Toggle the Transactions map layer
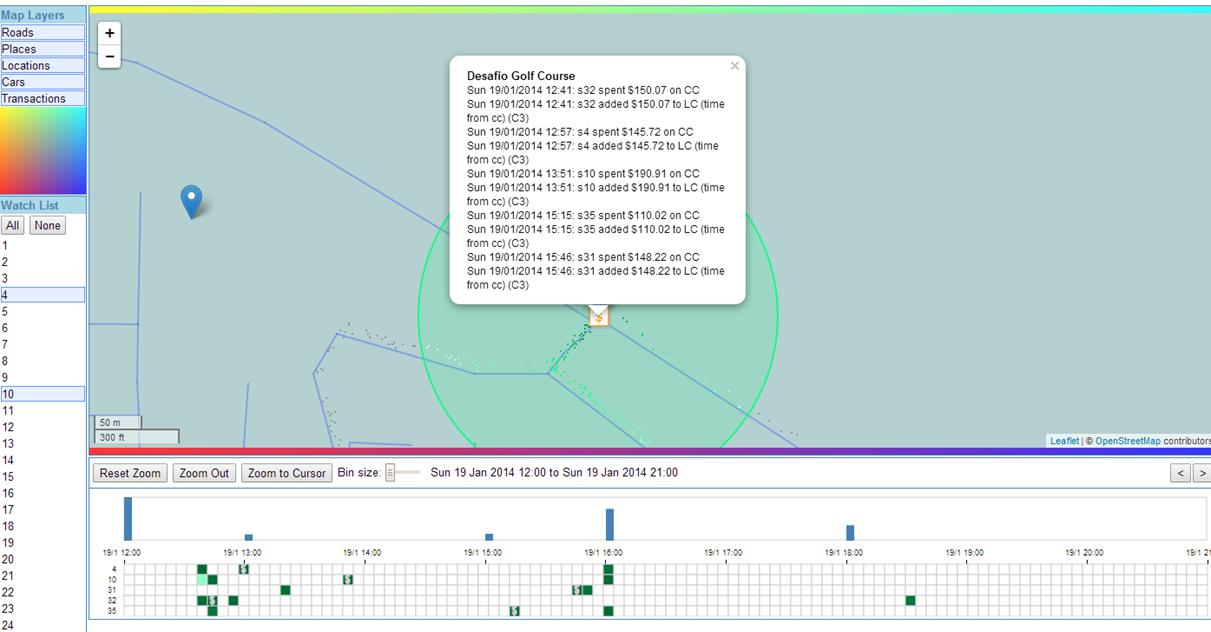1211x632 pixels. [x=42, y=99]
